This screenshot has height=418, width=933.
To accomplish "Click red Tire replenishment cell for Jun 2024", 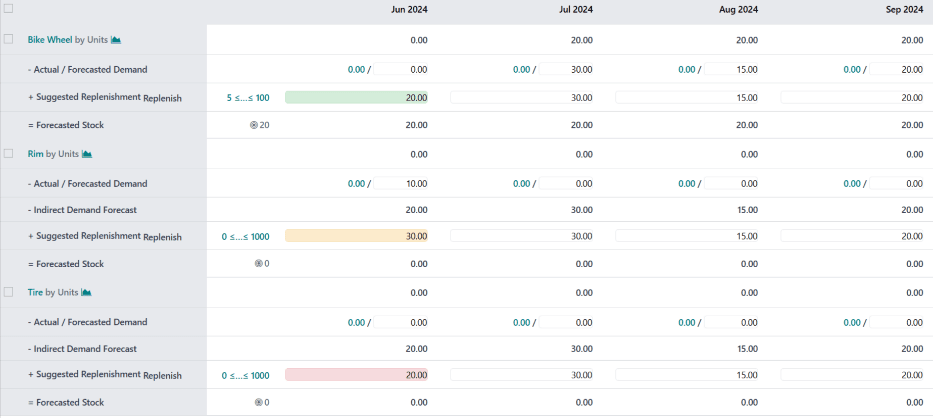I will tap(356, 375).
